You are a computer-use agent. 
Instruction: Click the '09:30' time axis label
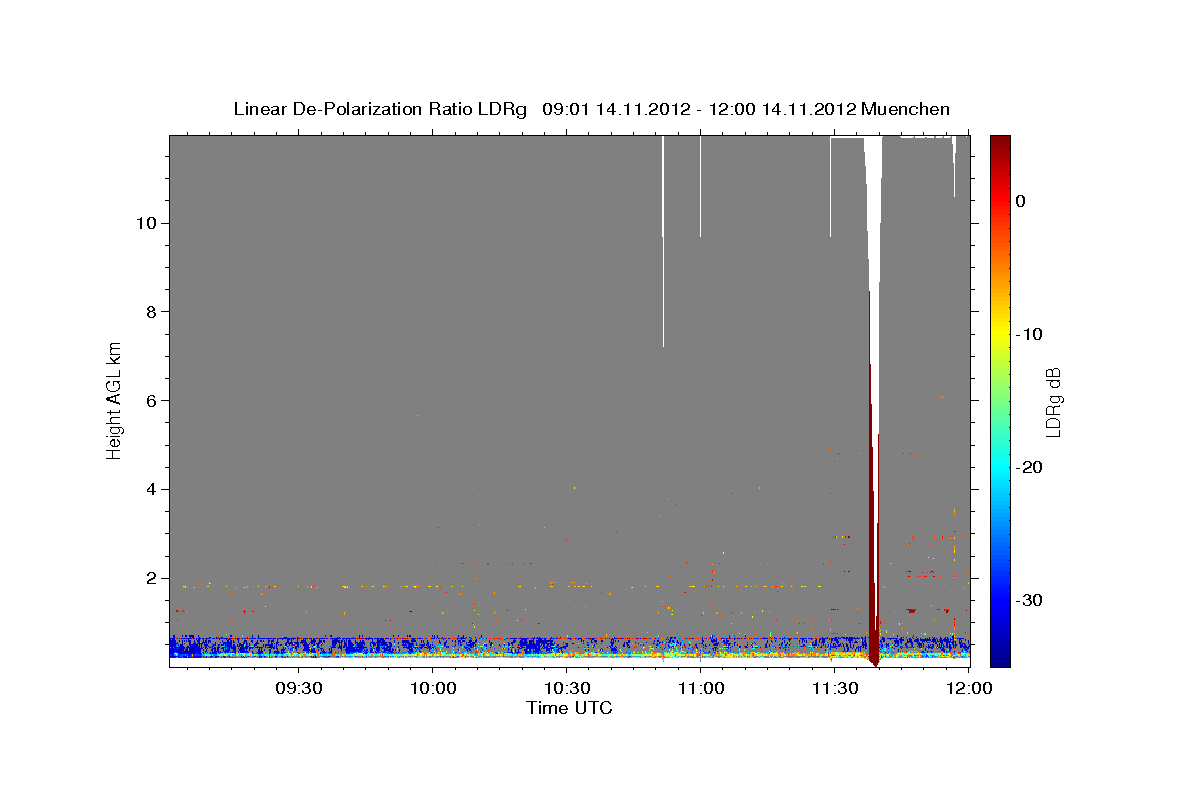point(299,689)
